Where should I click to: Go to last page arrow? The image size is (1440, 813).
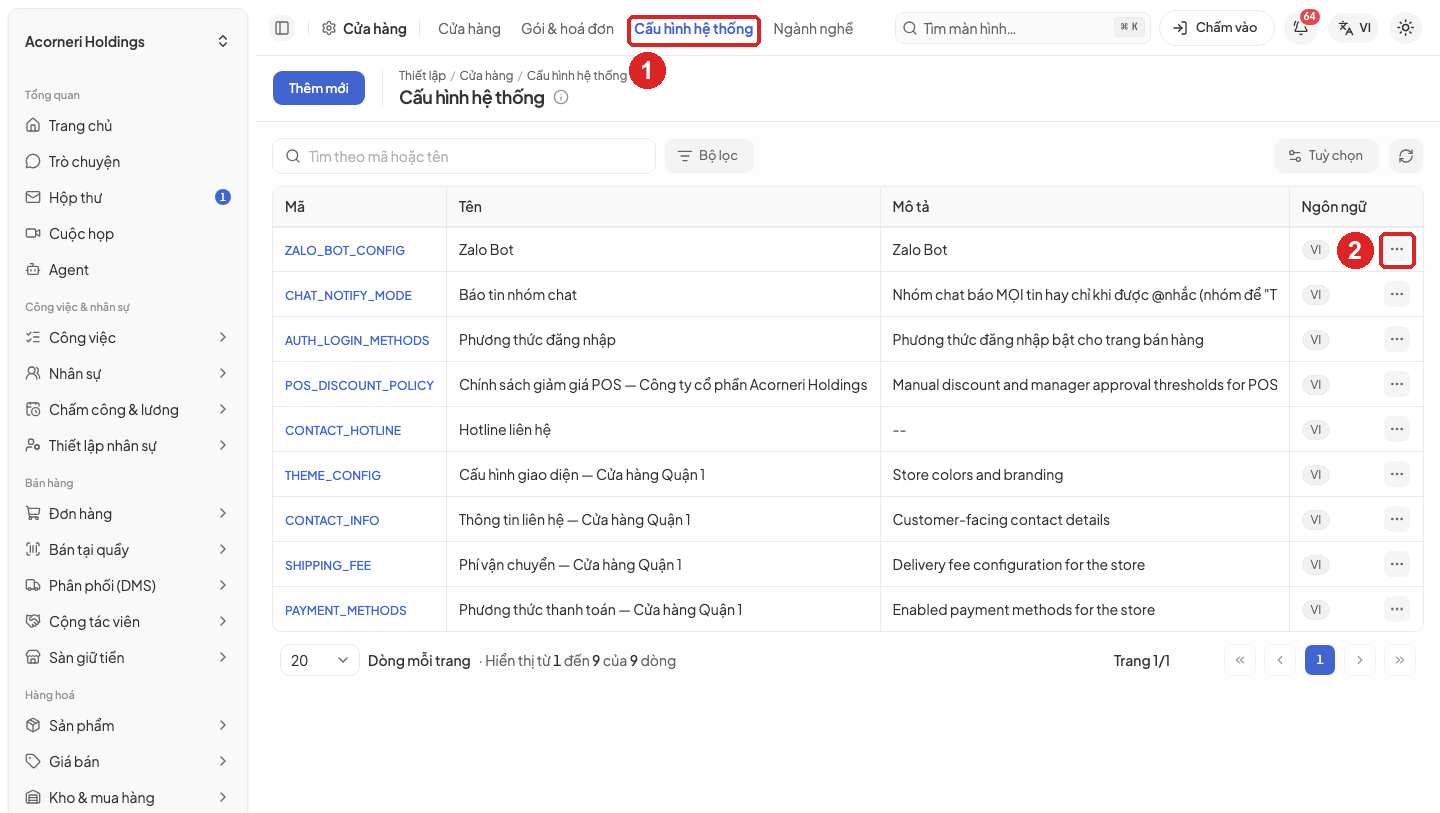pyautogui.click(x=1400, y=660)
